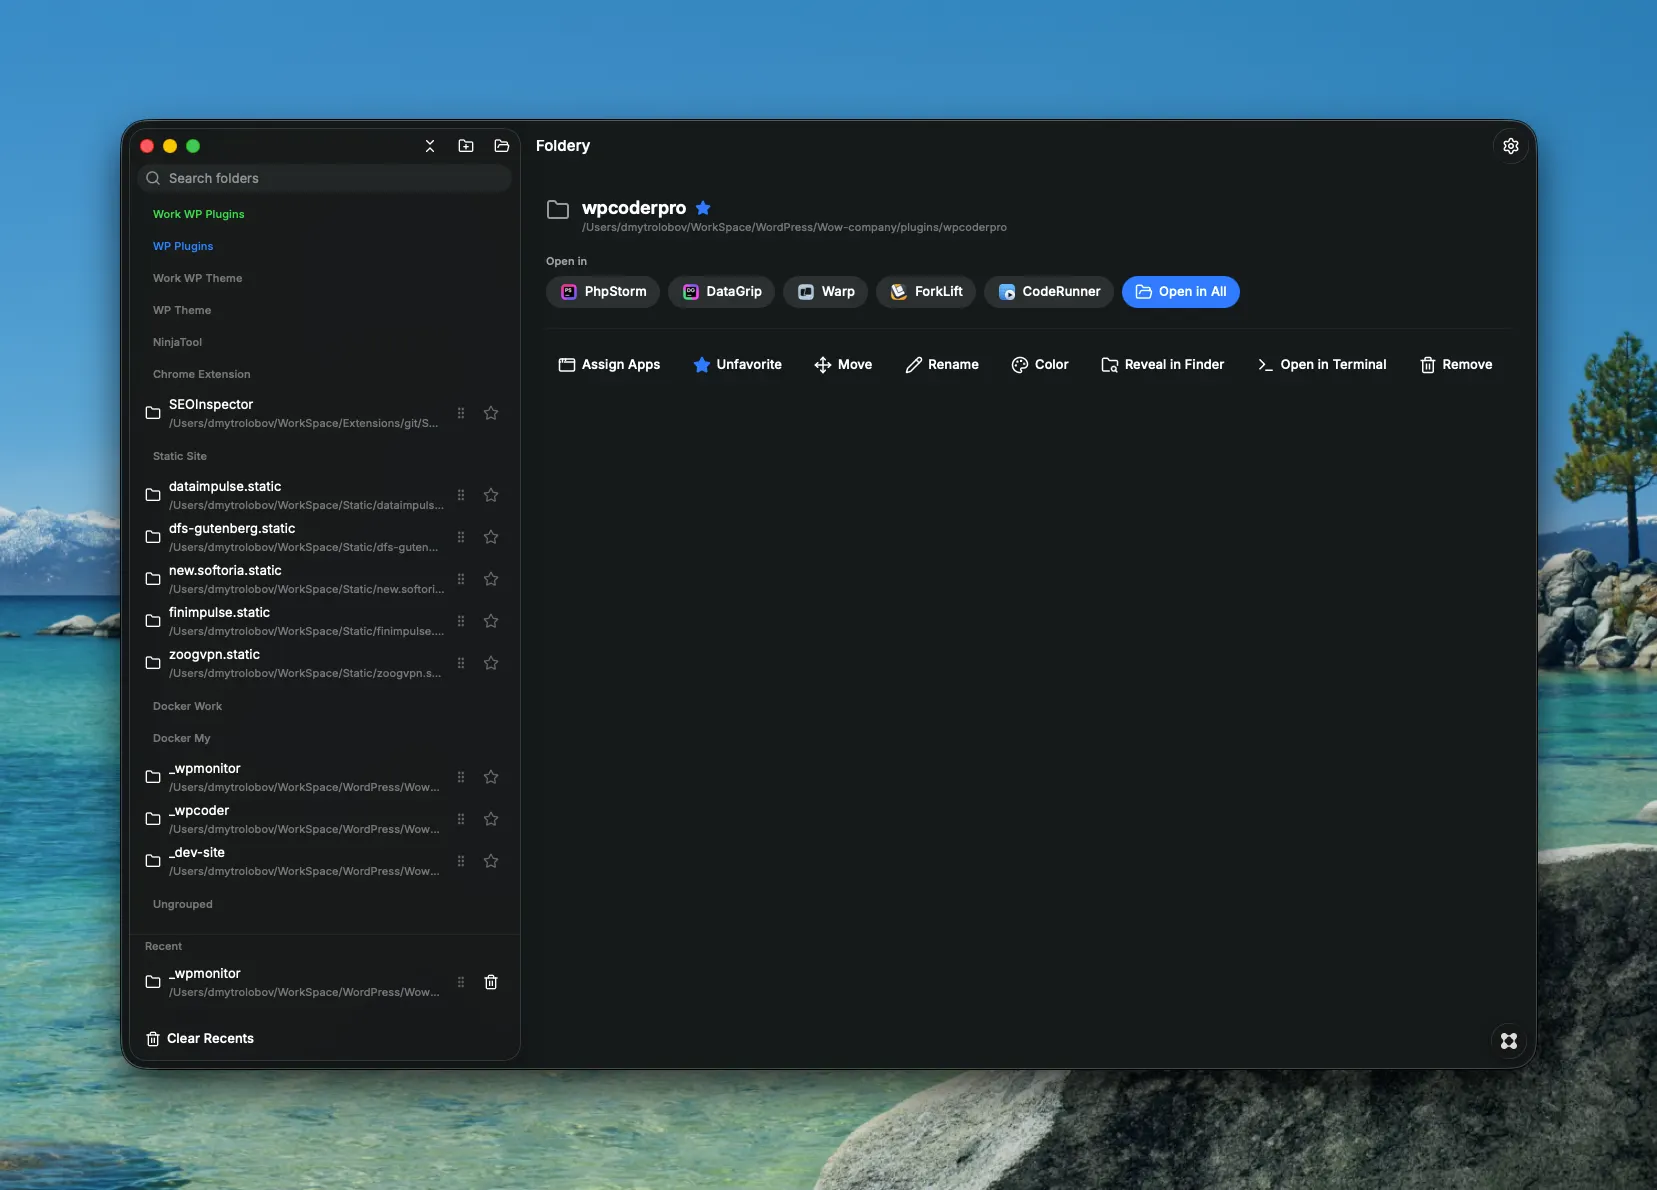Toggle star for _dev-site folder
Viewport: 1657px width, 1190px height.
[491, 861]
